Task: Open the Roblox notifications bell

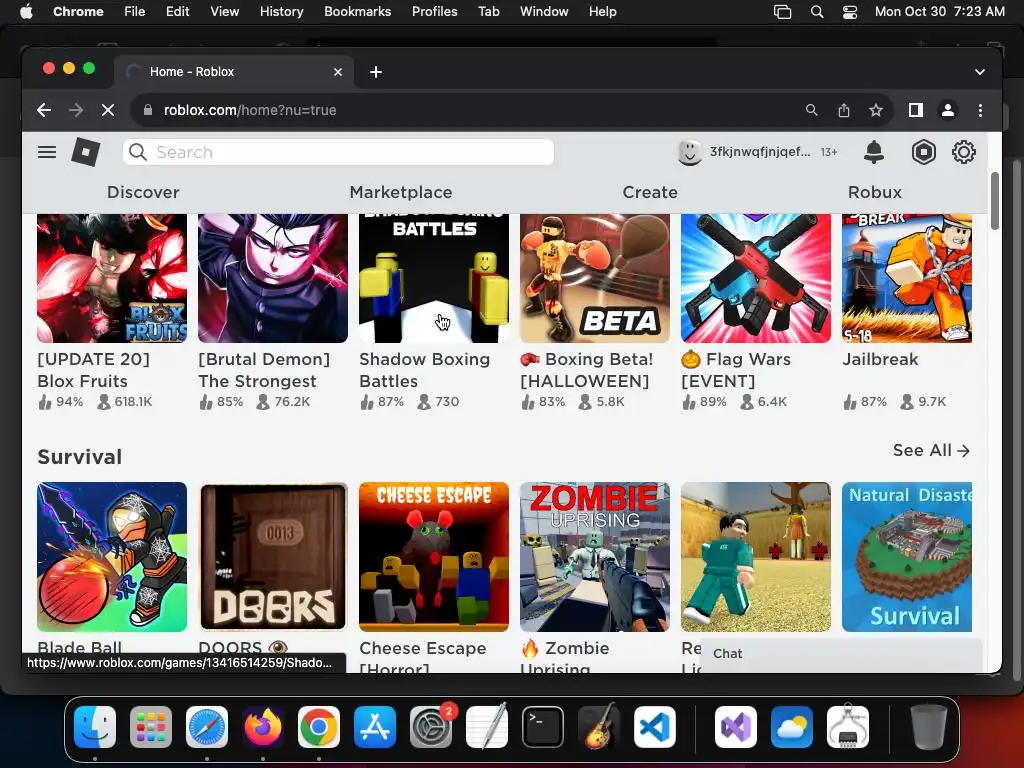Action: [874, 152]
